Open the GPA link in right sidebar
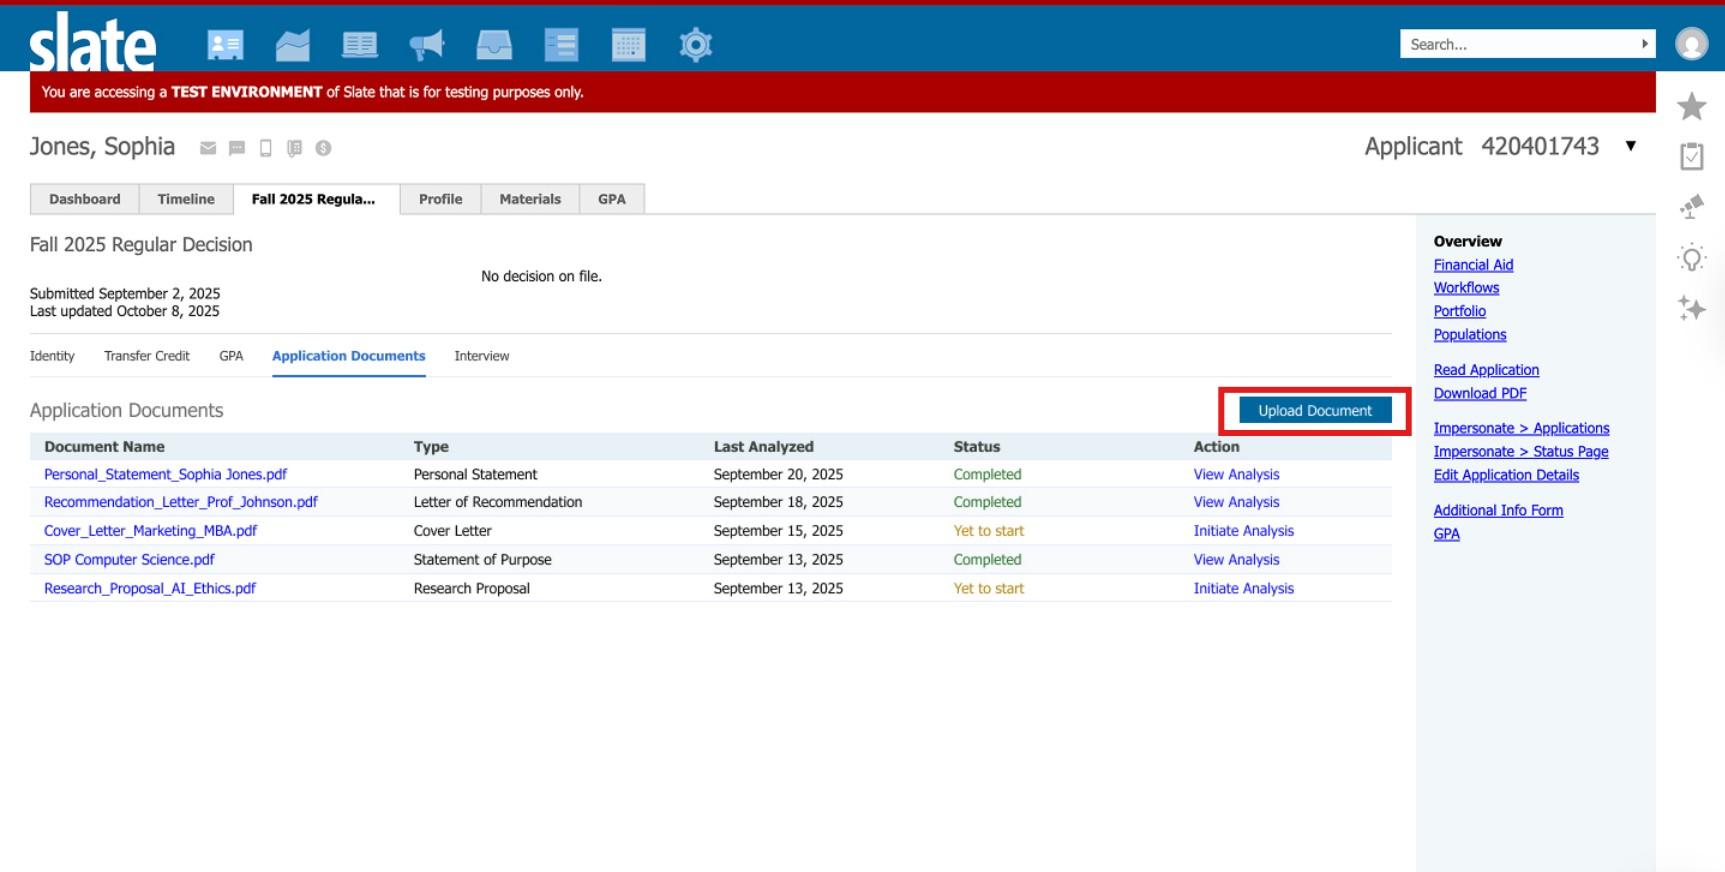1725x872 pixels. point(1446,534)
